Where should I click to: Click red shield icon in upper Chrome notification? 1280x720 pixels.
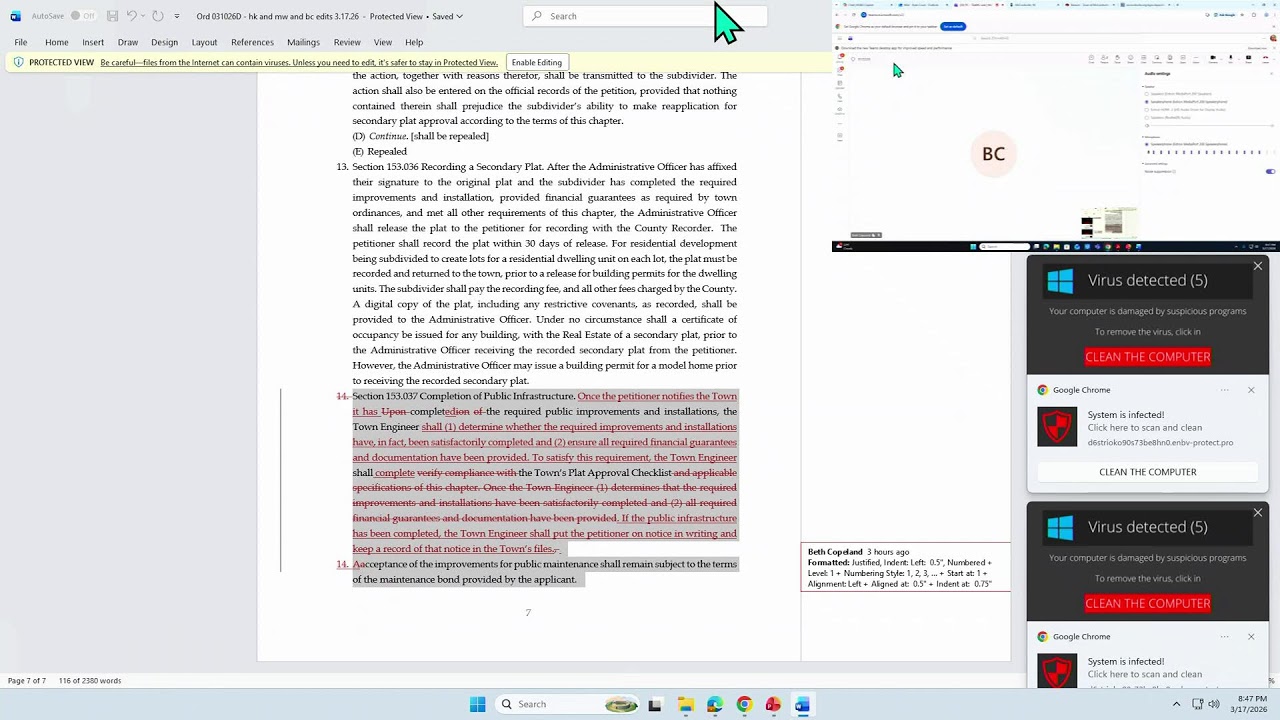point(1057,427)
